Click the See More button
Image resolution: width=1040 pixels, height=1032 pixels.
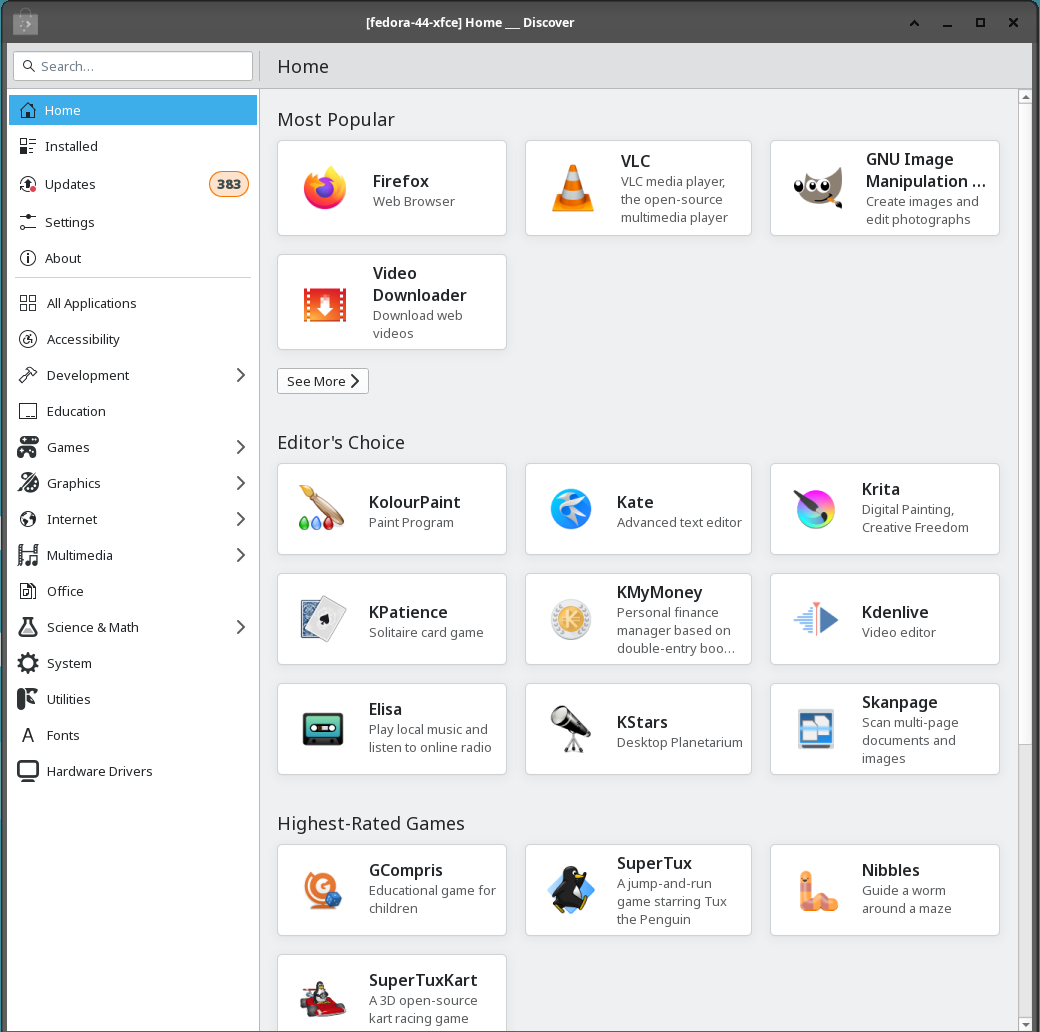323,381
